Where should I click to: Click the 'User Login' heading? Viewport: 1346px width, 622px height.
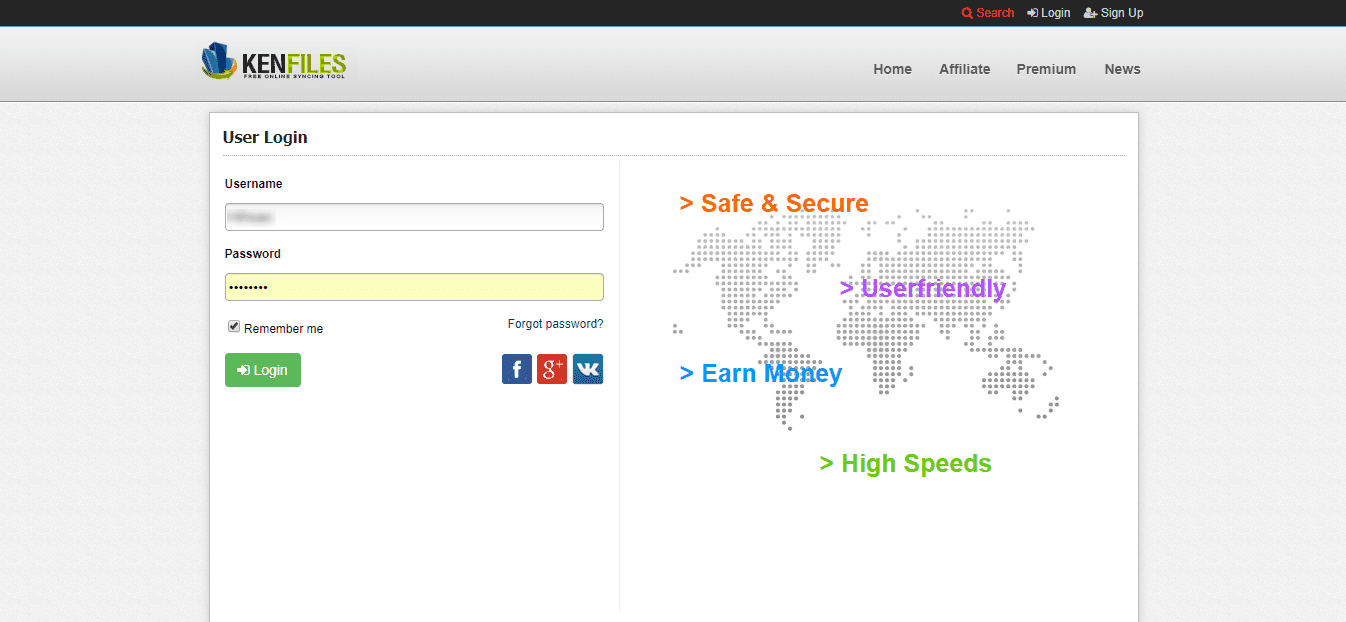265,137
